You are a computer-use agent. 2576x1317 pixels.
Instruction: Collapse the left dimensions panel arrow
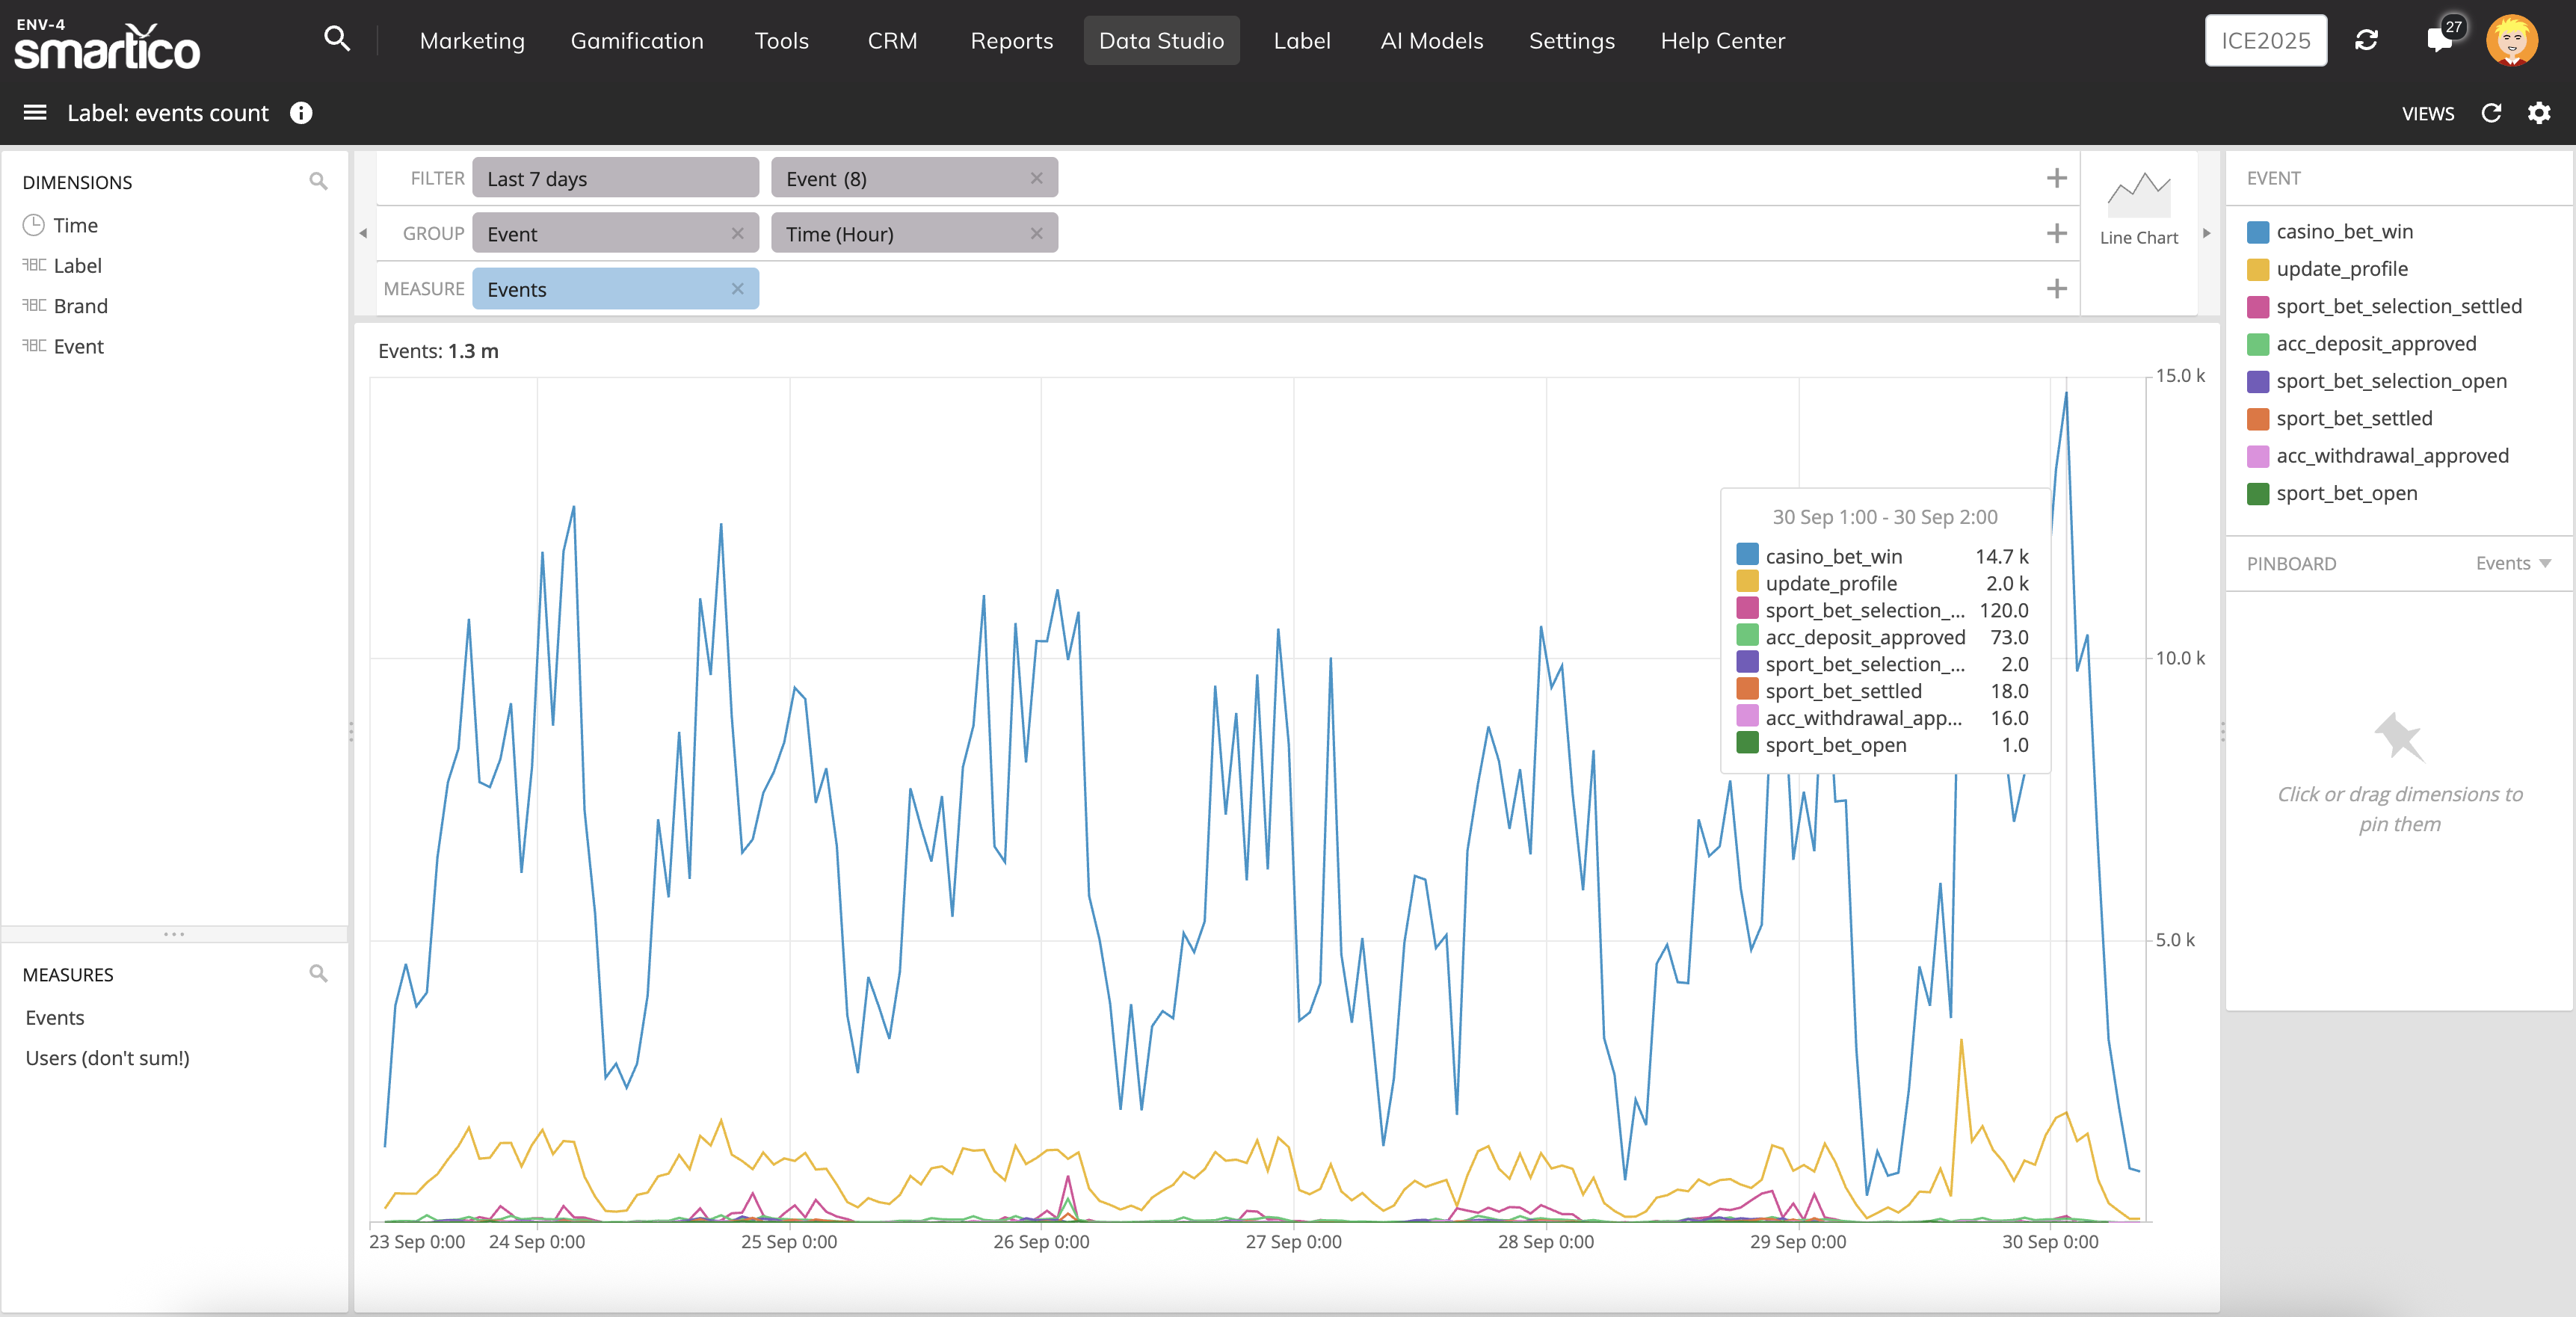click(363, 233)
